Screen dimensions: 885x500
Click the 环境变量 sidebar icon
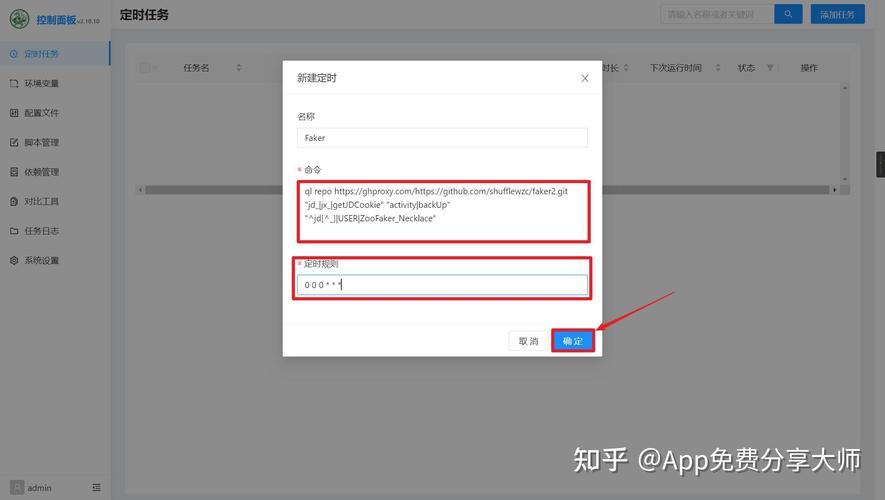tap(14, 84)
